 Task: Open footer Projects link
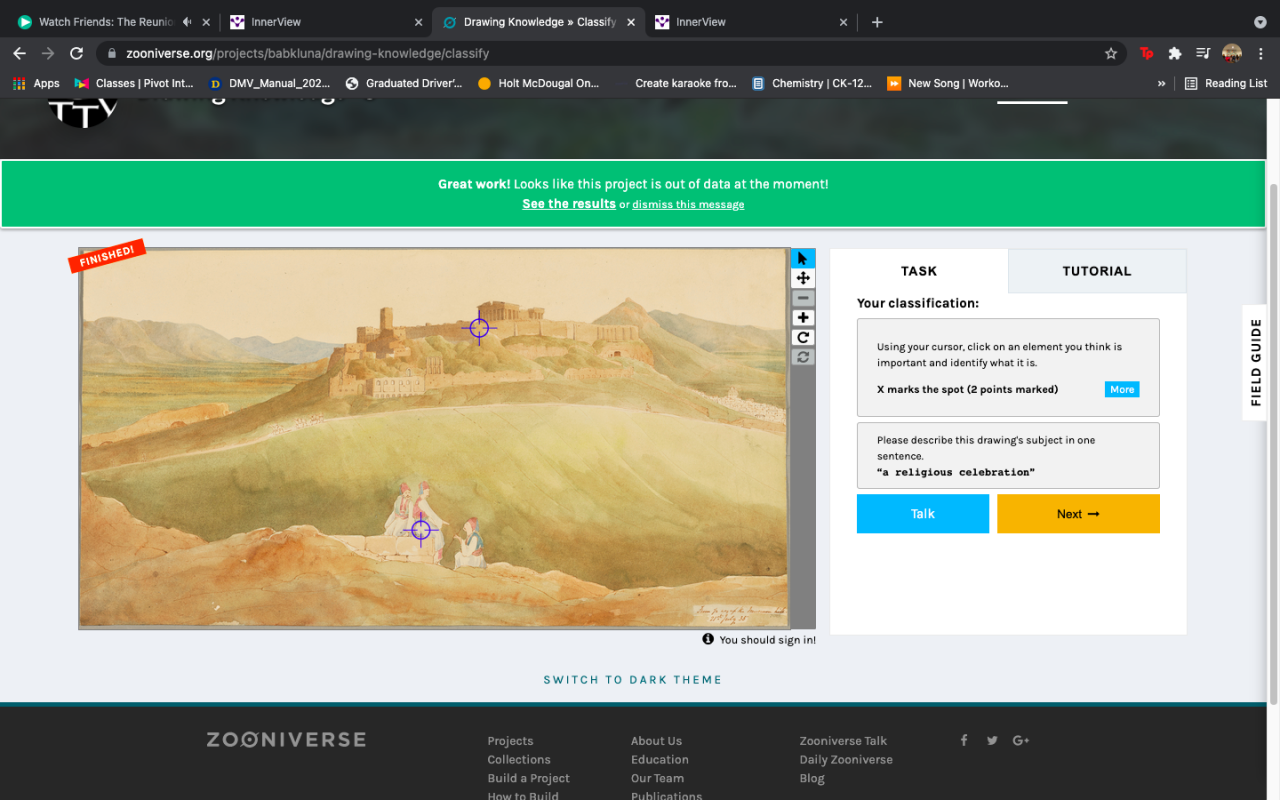[x=510, y=741]
